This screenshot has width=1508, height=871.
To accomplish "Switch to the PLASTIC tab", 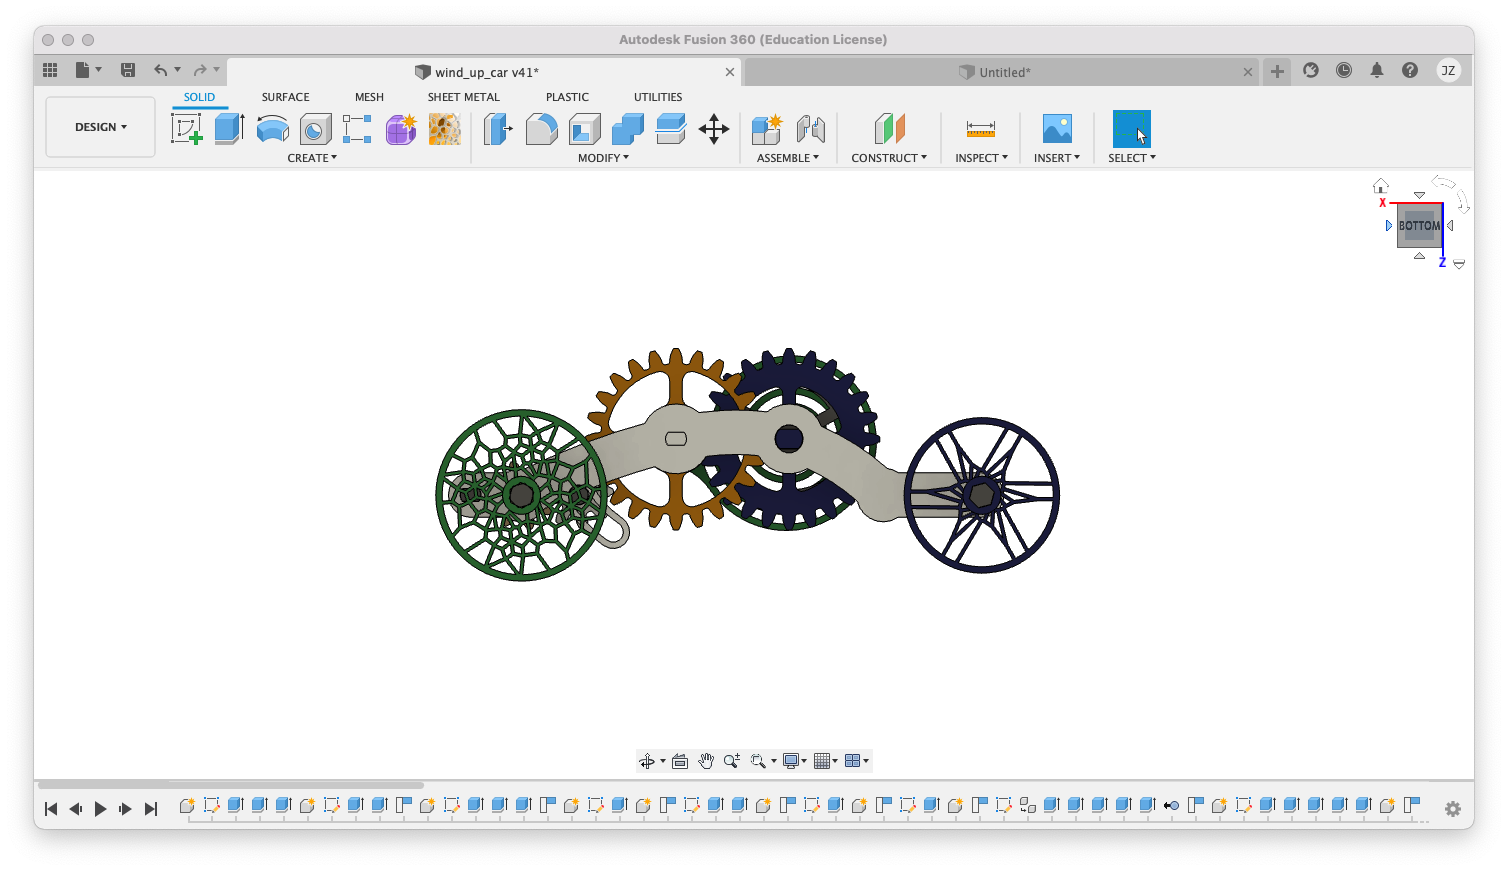I will 567,97.
